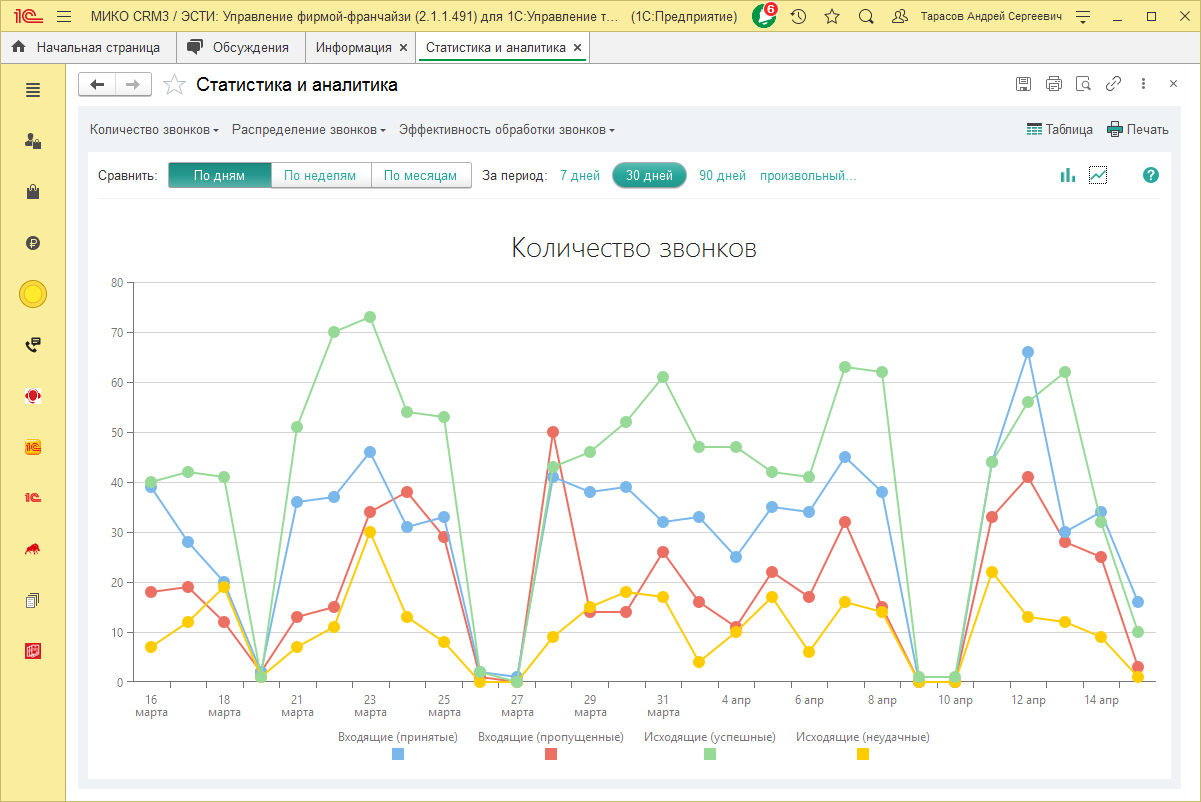Screen dimensions: 1201x802
Task: Click the 'Таблица' button
Action: pos(1059,129)
